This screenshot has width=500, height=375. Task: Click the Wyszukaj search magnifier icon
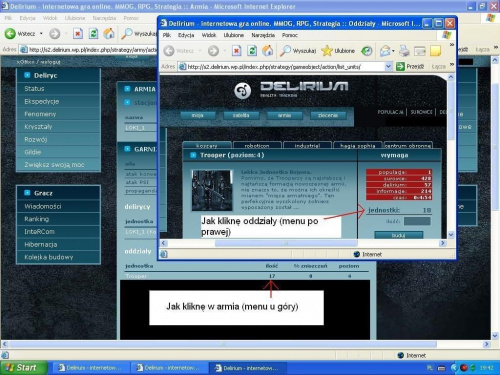coord(285,51)
